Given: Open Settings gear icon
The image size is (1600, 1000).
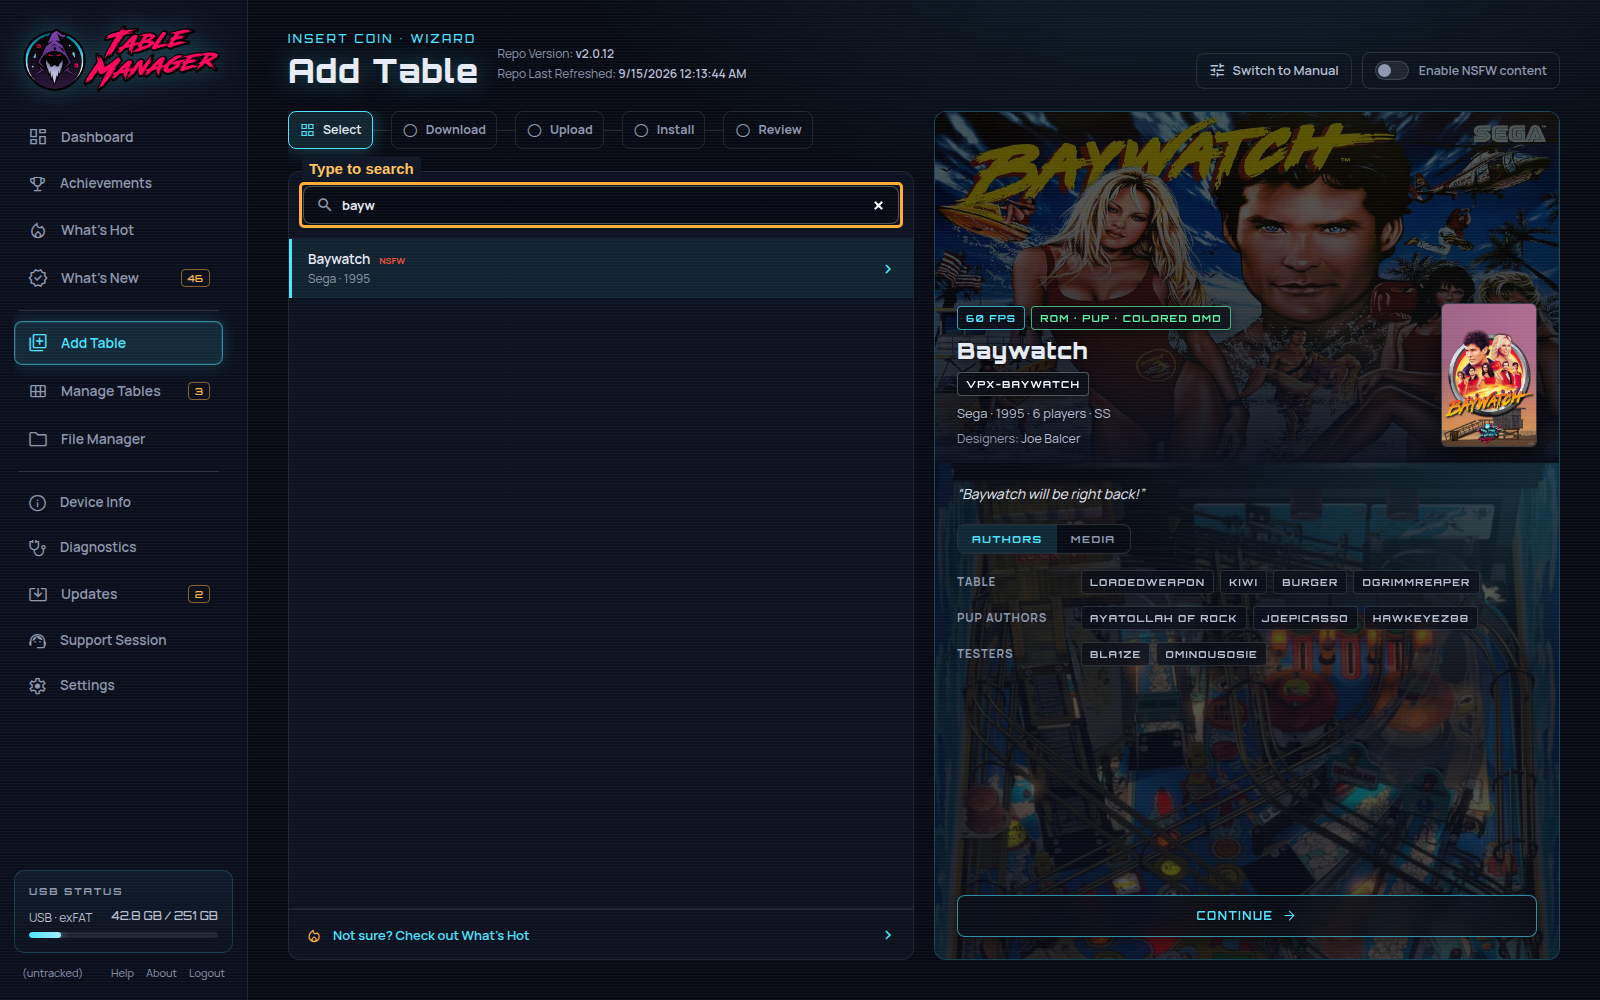Looking at the screenshot, I should (38, 686).
